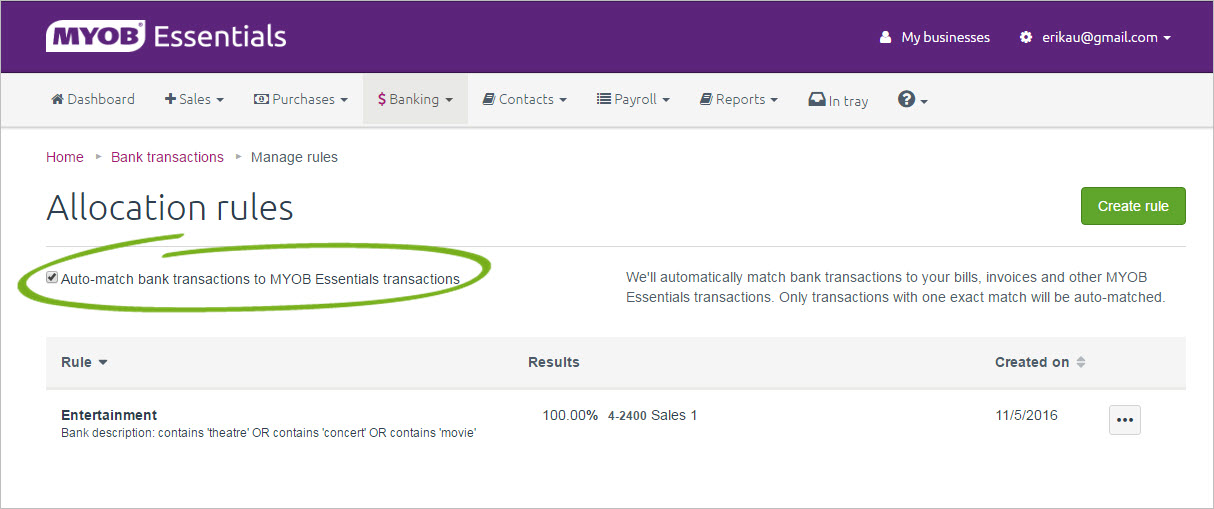Click the Dashboard home icon
The width and height of the screenshot is (1214, 509).
[x=57, y=100]
